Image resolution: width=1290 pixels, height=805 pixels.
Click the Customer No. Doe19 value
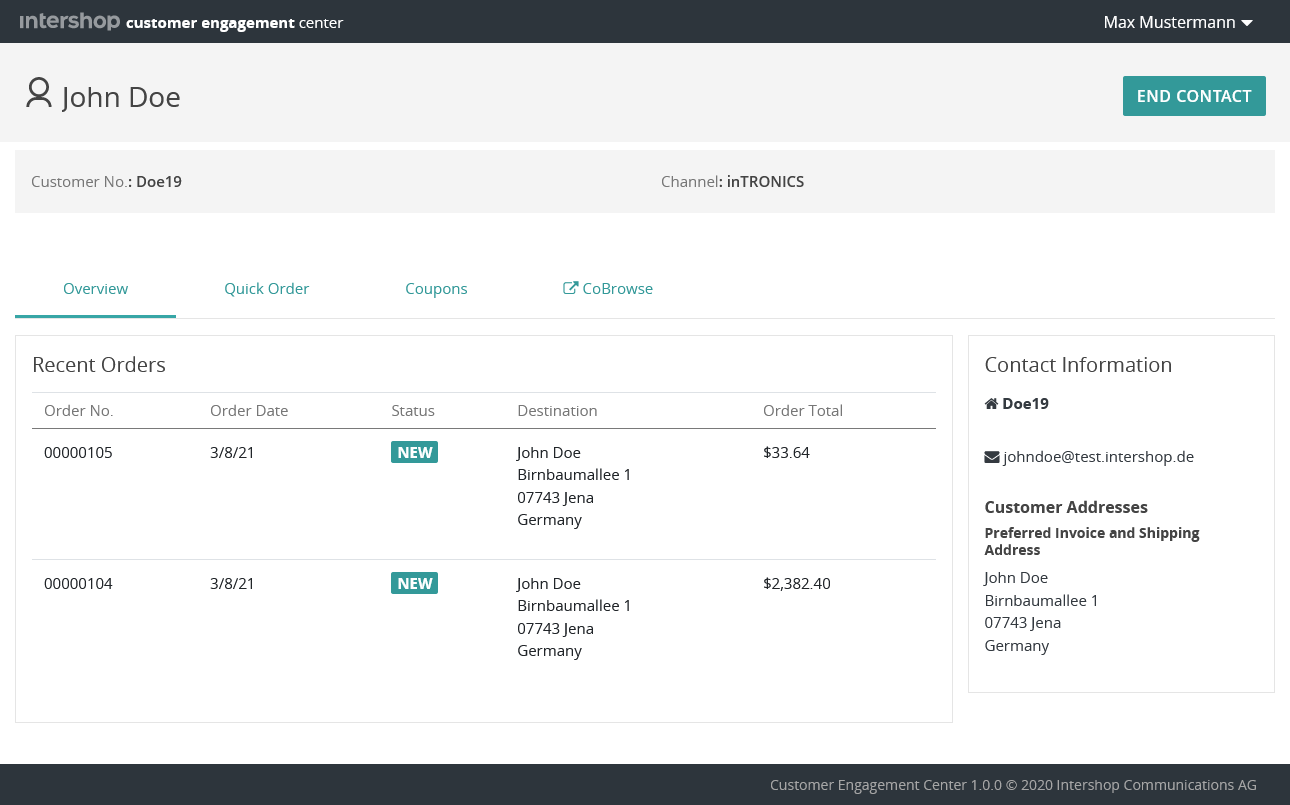pos(159,182)
